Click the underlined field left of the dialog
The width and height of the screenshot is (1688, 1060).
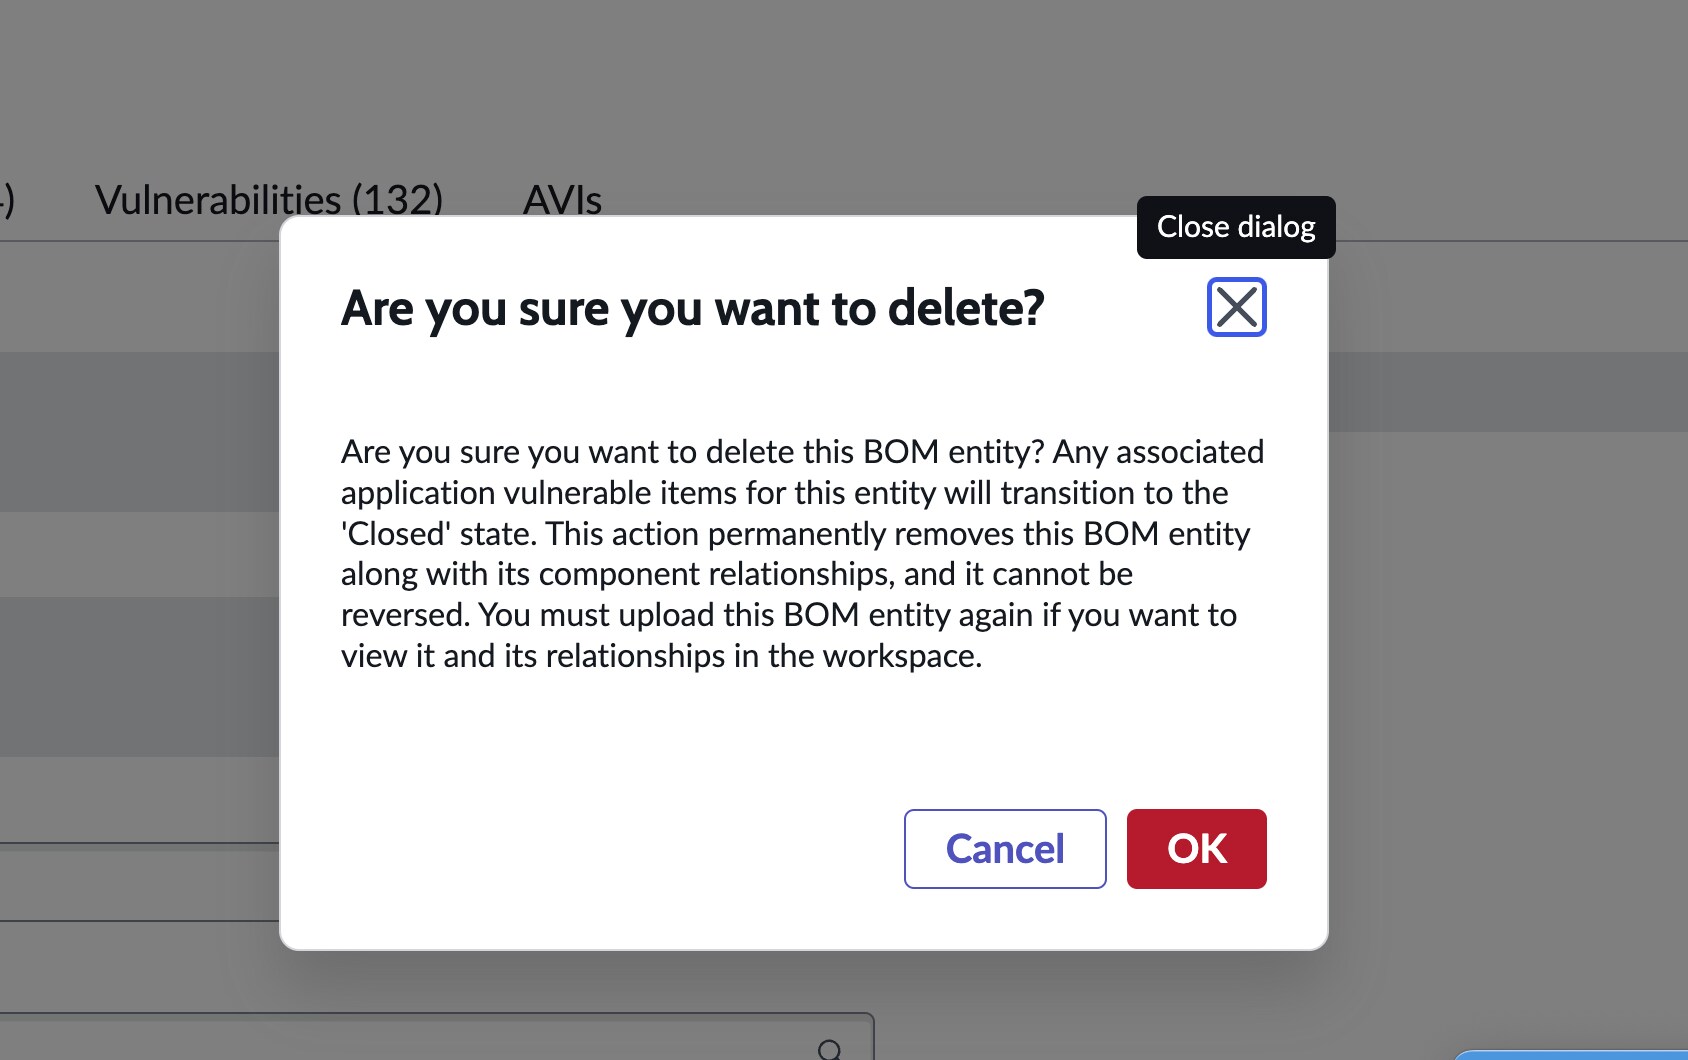point(139,882)
